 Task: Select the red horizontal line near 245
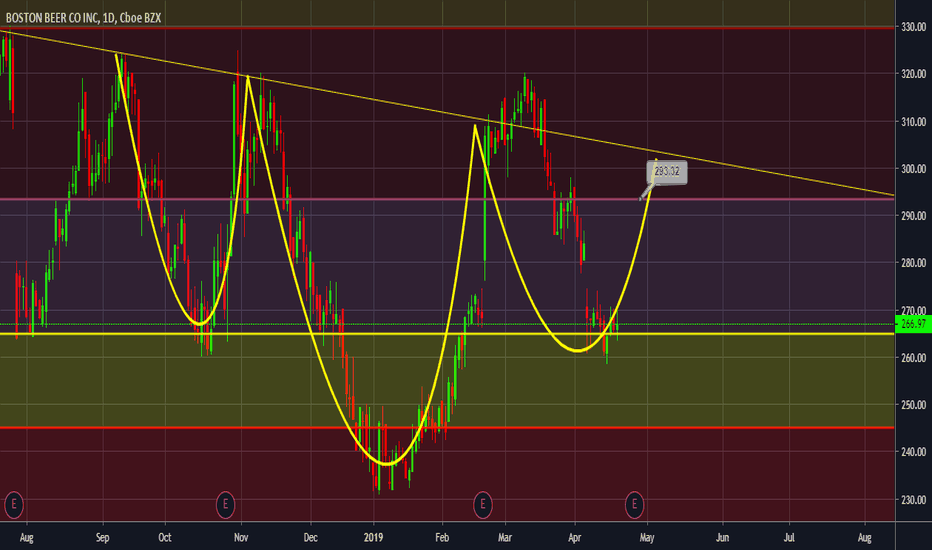pyautogui.click(x=447, y=428)
